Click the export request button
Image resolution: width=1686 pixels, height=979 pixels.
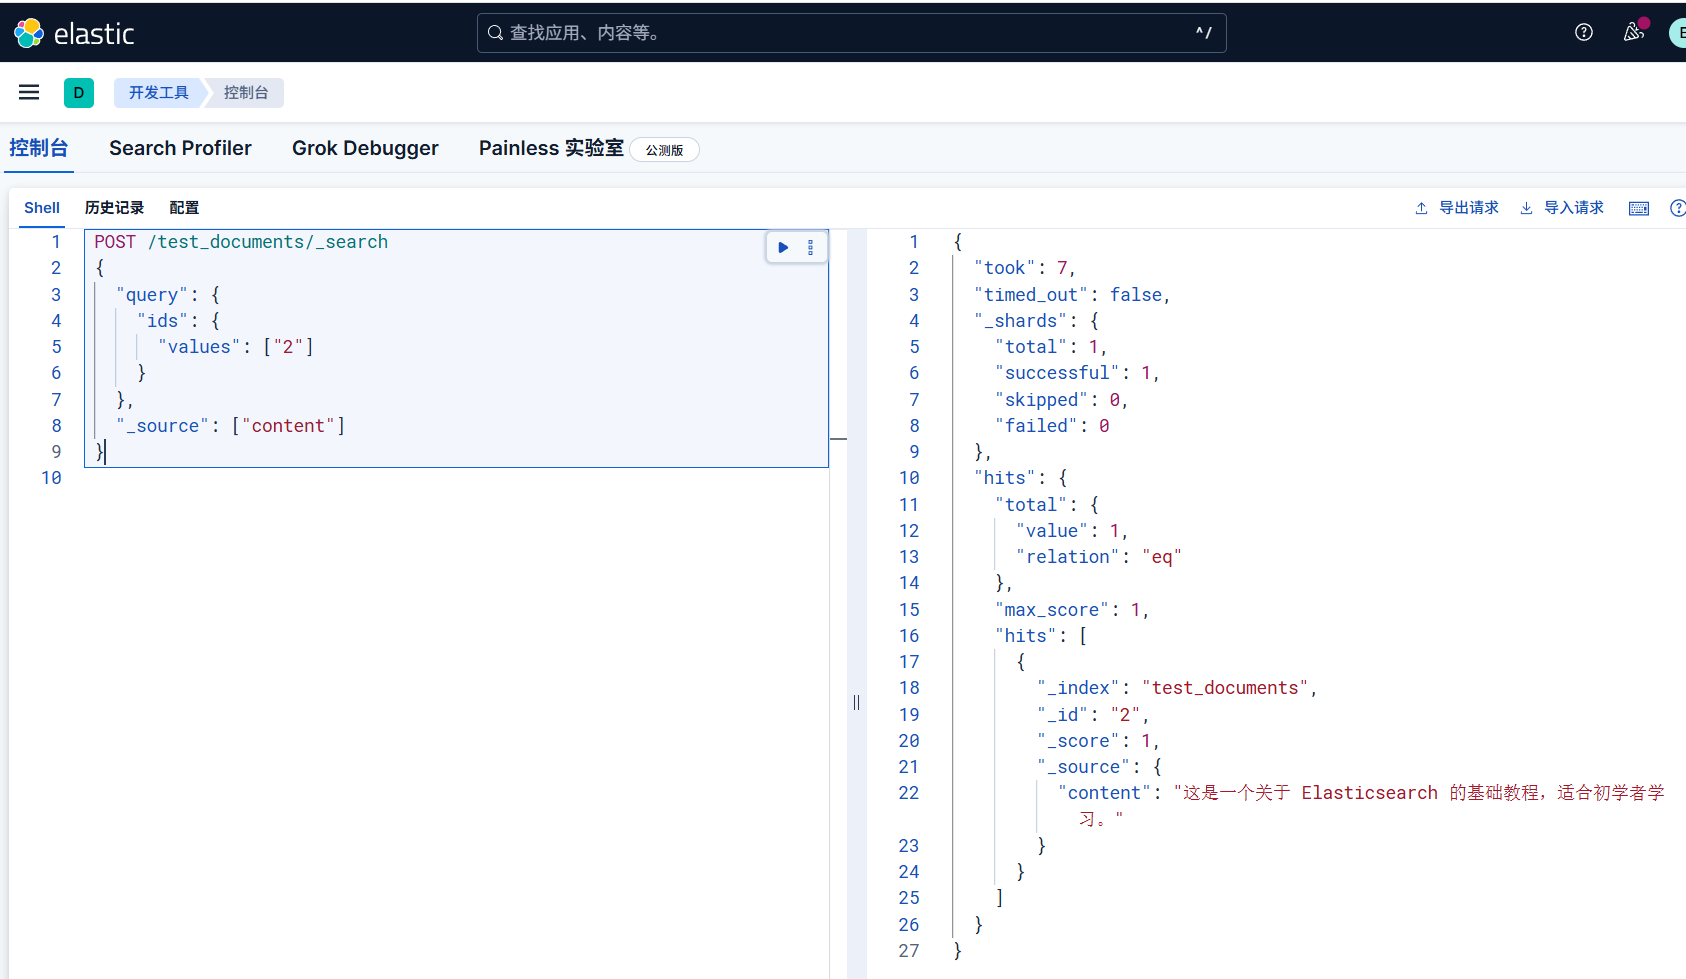[1457, 208]
